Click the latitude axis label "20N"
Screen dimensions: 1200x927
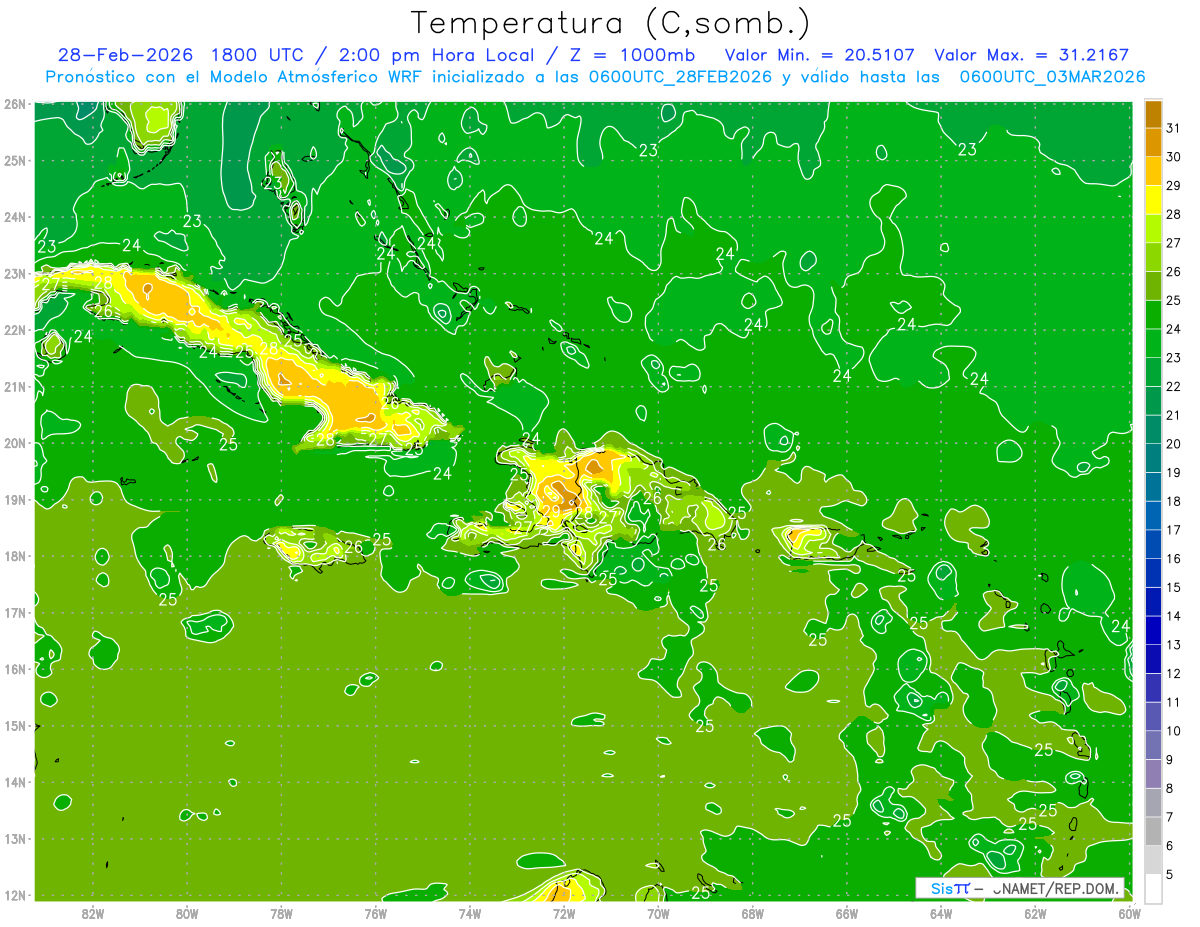coord(15,443)
